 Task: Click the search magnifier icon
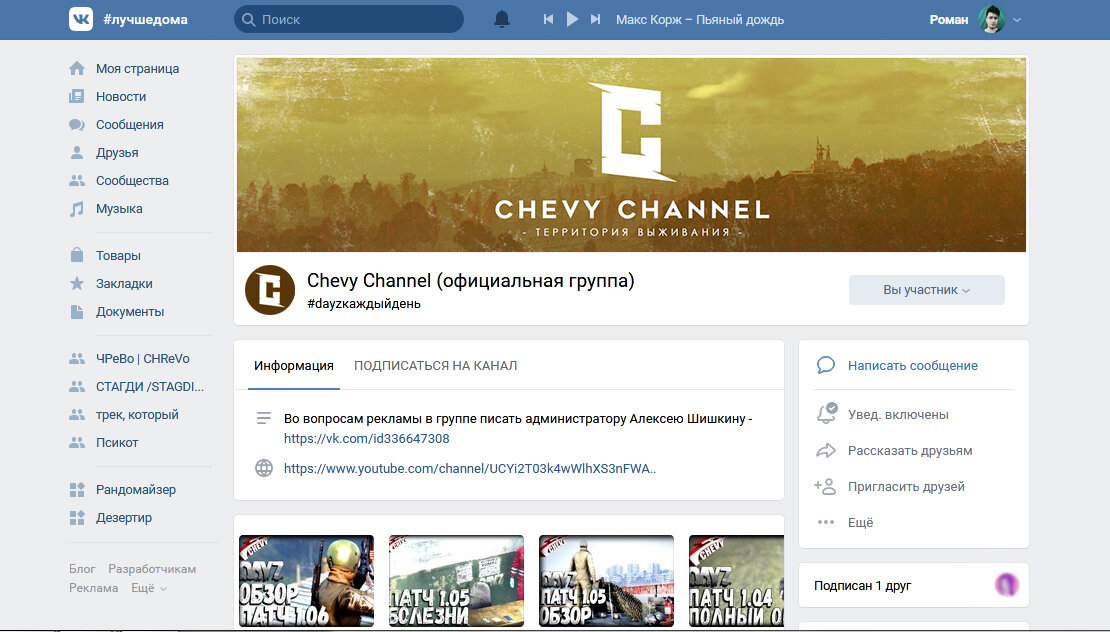(248, 20)
